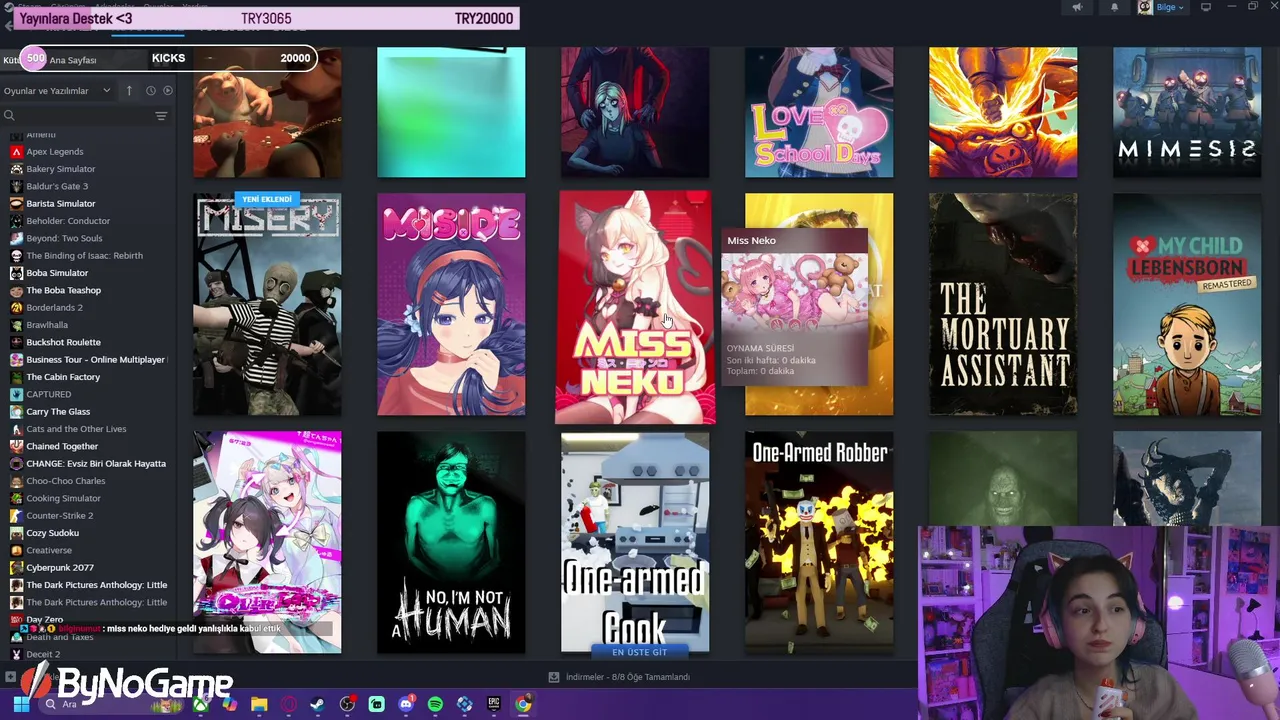1280x720 pixels.
Task: Open Google Chrome from the taskbar
Action: [523, 704]
